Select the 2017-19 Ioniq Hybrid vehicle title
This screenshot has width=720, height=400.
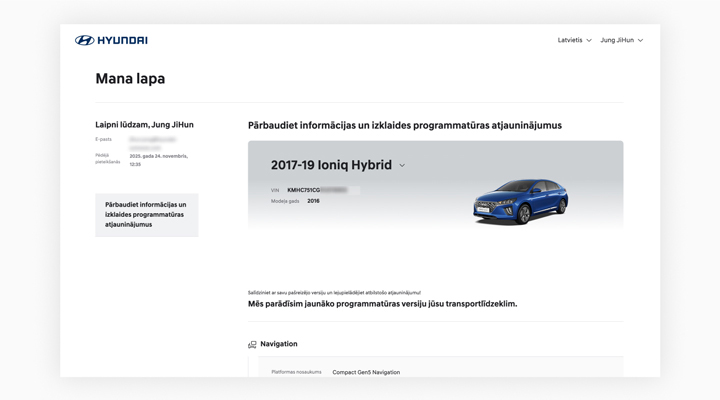click(x=331, y=165)
